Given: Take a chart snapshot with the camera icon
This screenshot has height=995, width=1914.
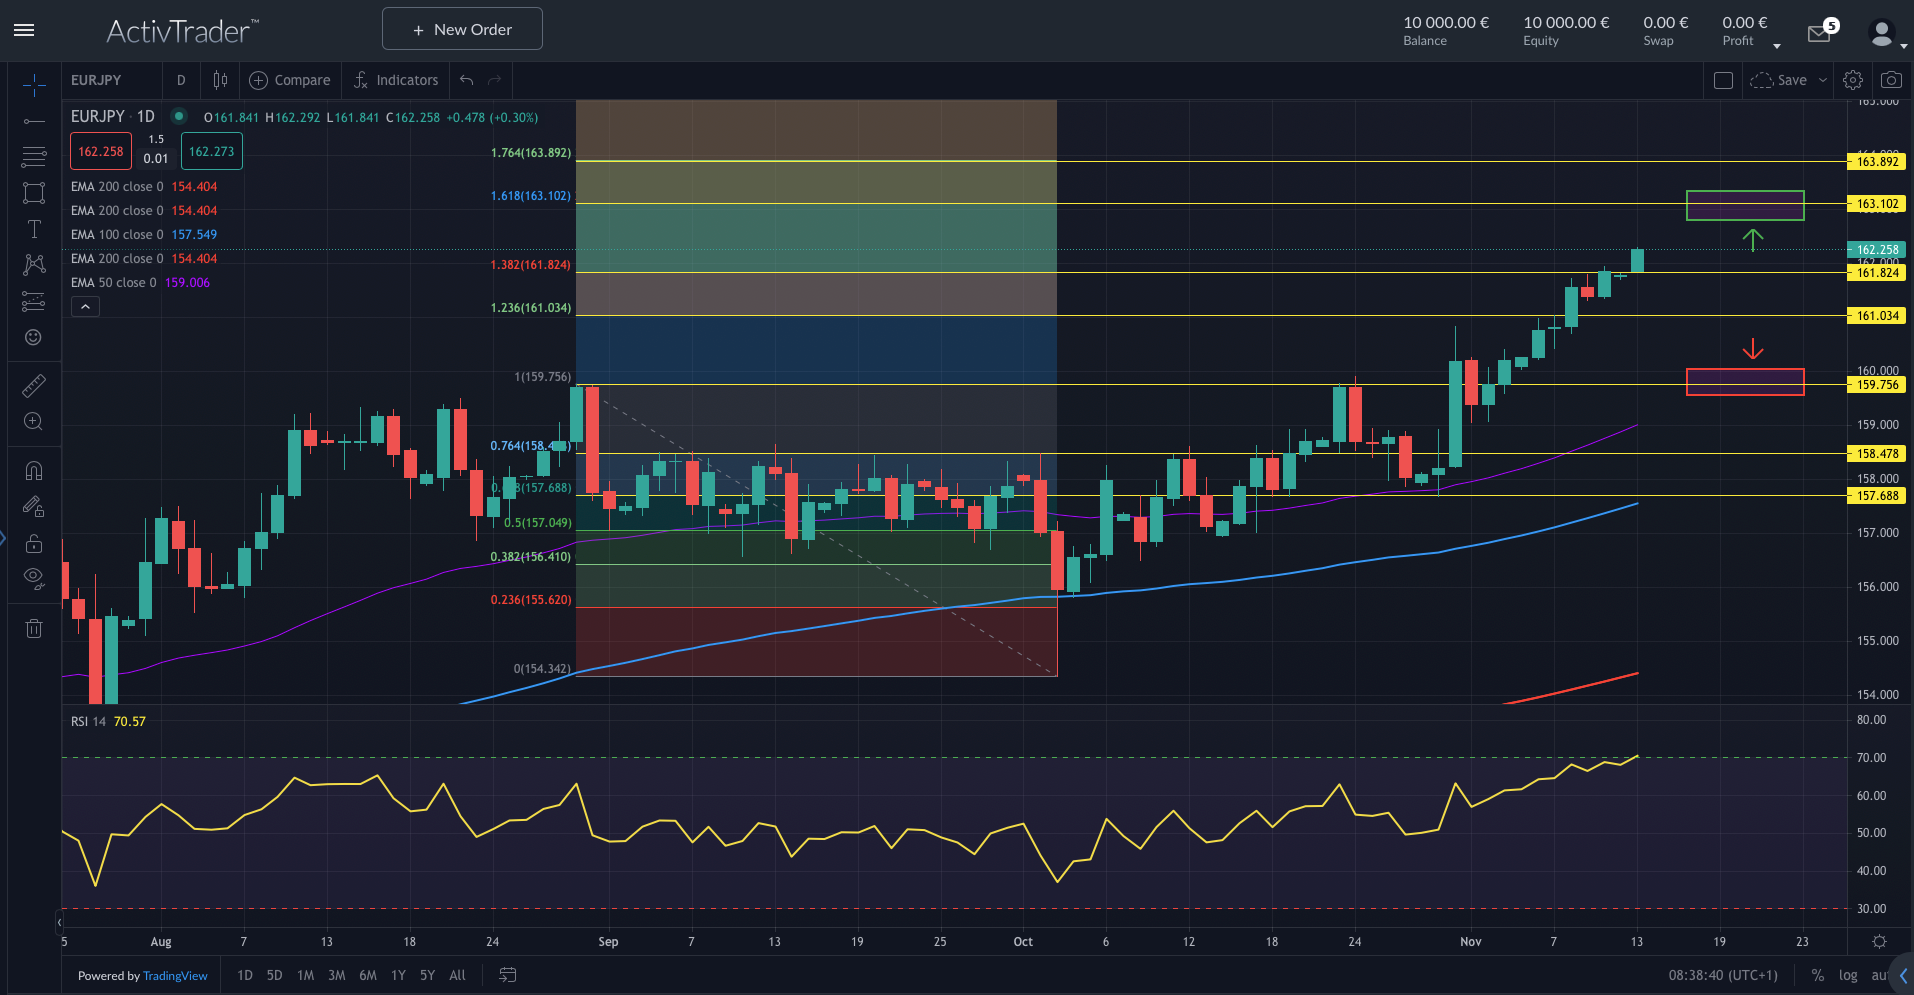Looking at the screenshot, I should point(1891,79).
